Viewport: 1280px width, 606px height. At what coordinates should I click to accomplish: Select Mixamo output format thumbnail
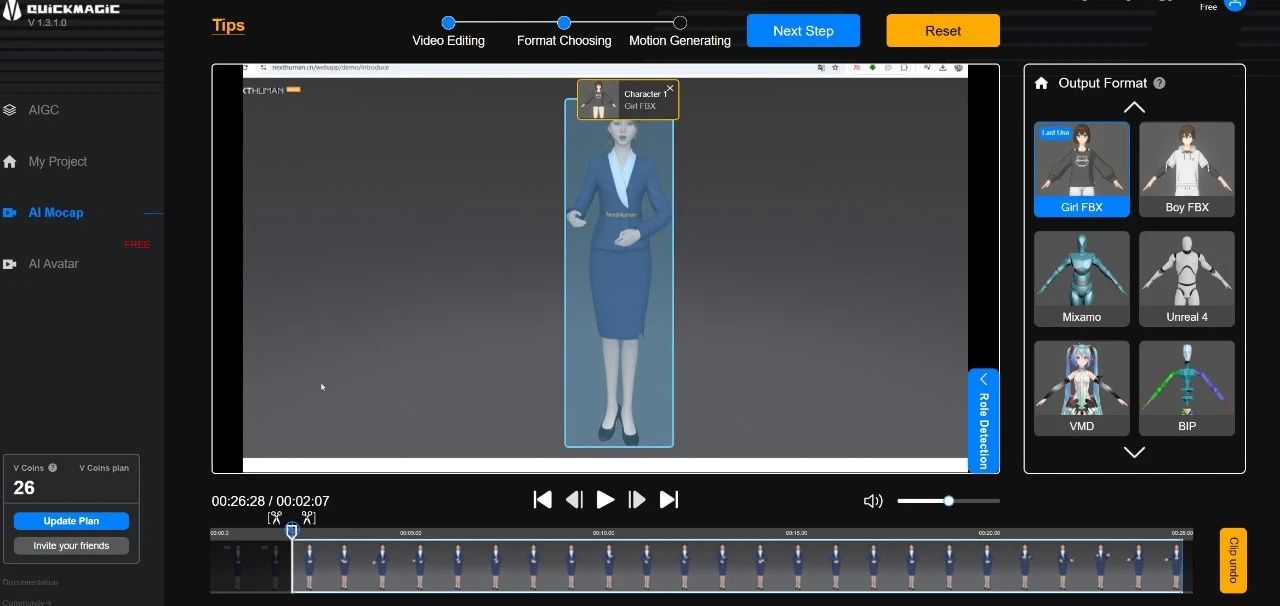(x=1081, y=279)
